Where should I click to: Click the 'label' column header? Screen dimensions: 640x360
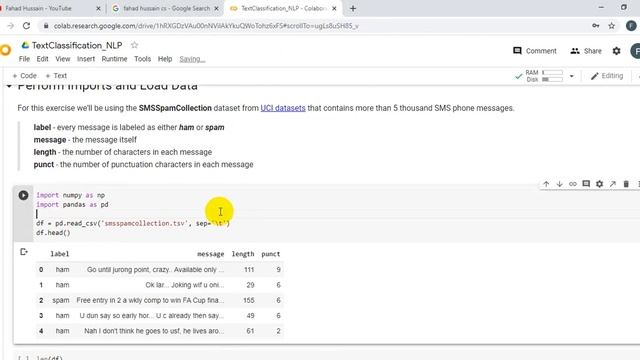click(60, 254)
